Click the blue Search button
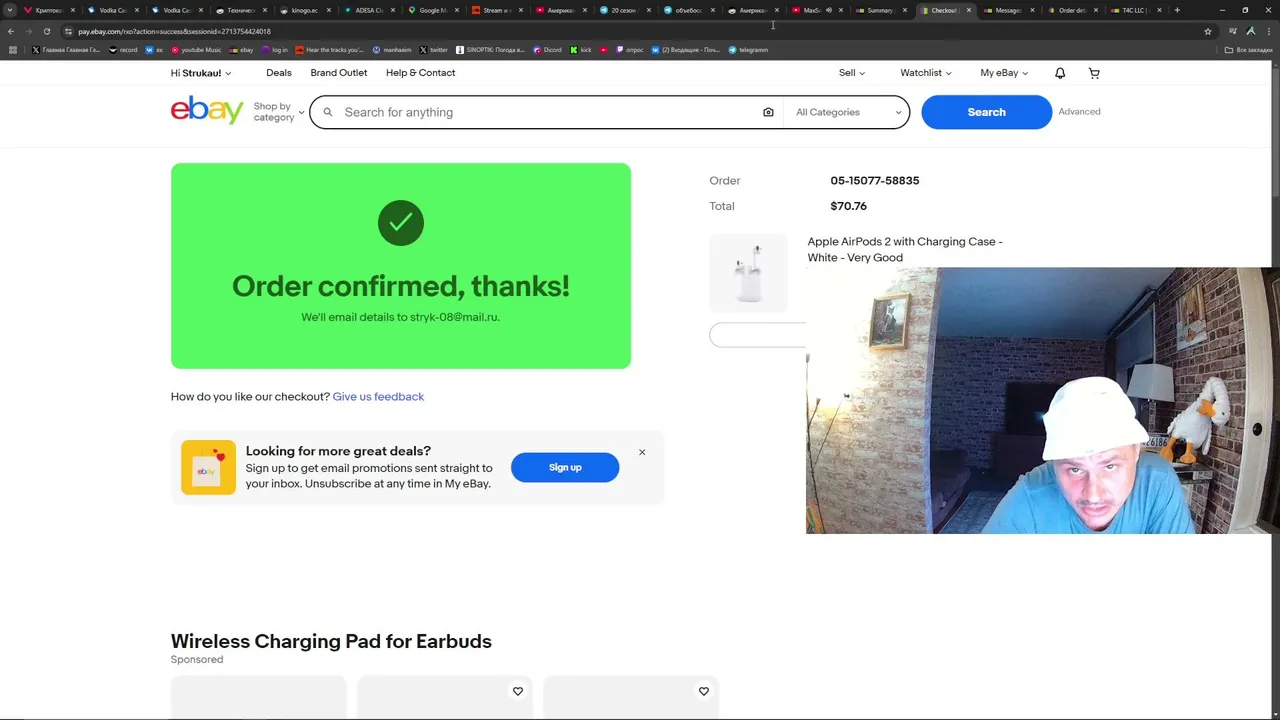The image size is (1280, 720). tap(986, 112)
